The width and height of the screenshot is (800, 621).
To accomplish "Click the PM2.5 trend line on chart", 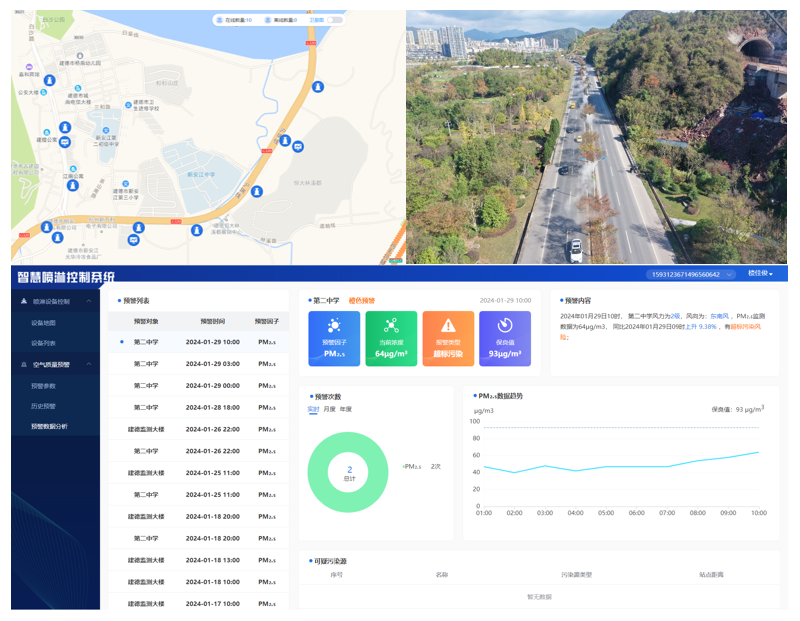I will 621,467.
